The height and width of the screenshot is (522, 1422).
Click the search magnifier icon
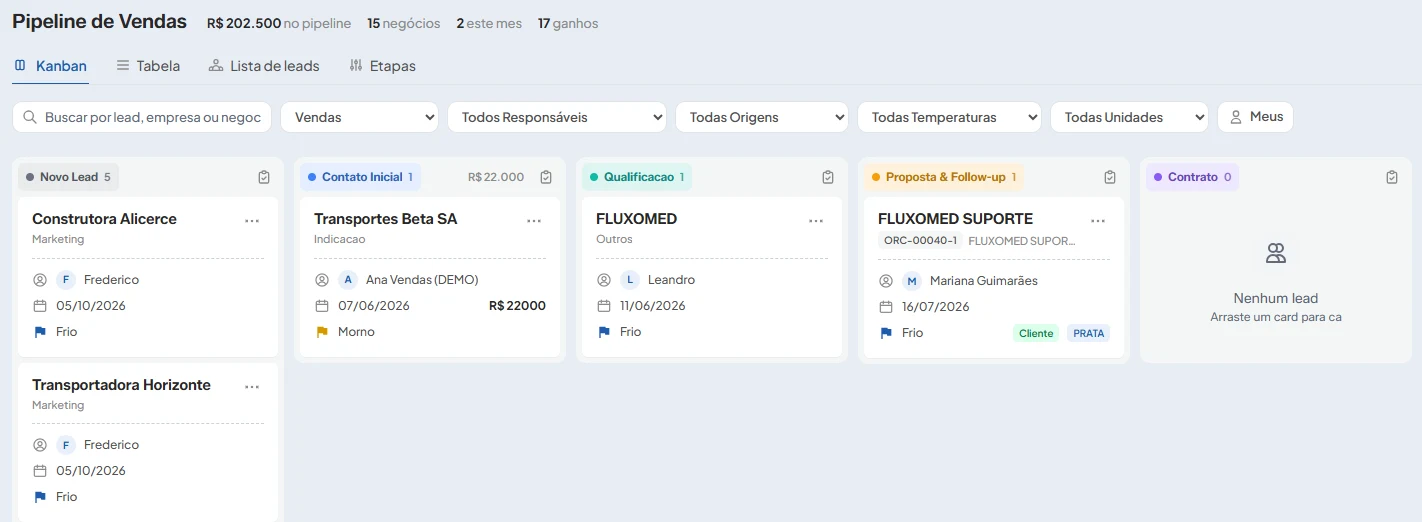coord(30,117)
